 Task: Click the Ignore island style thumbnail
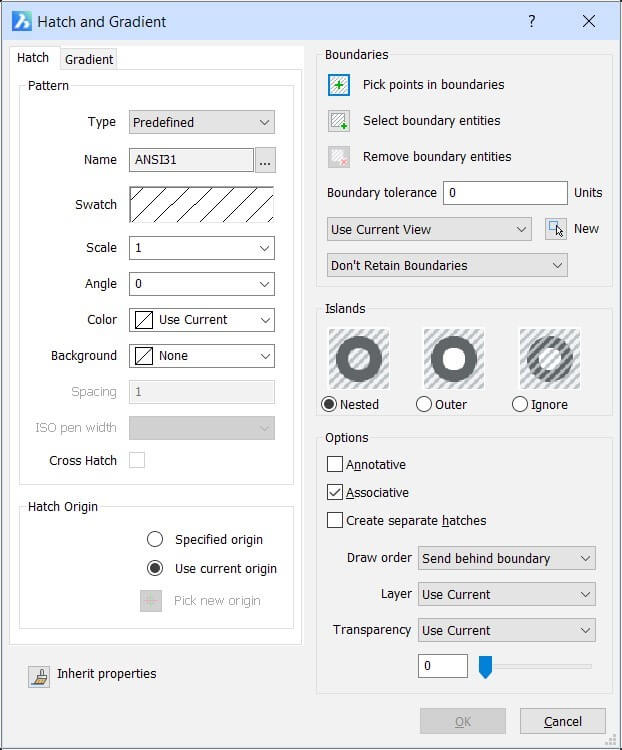tap(550, 359)
